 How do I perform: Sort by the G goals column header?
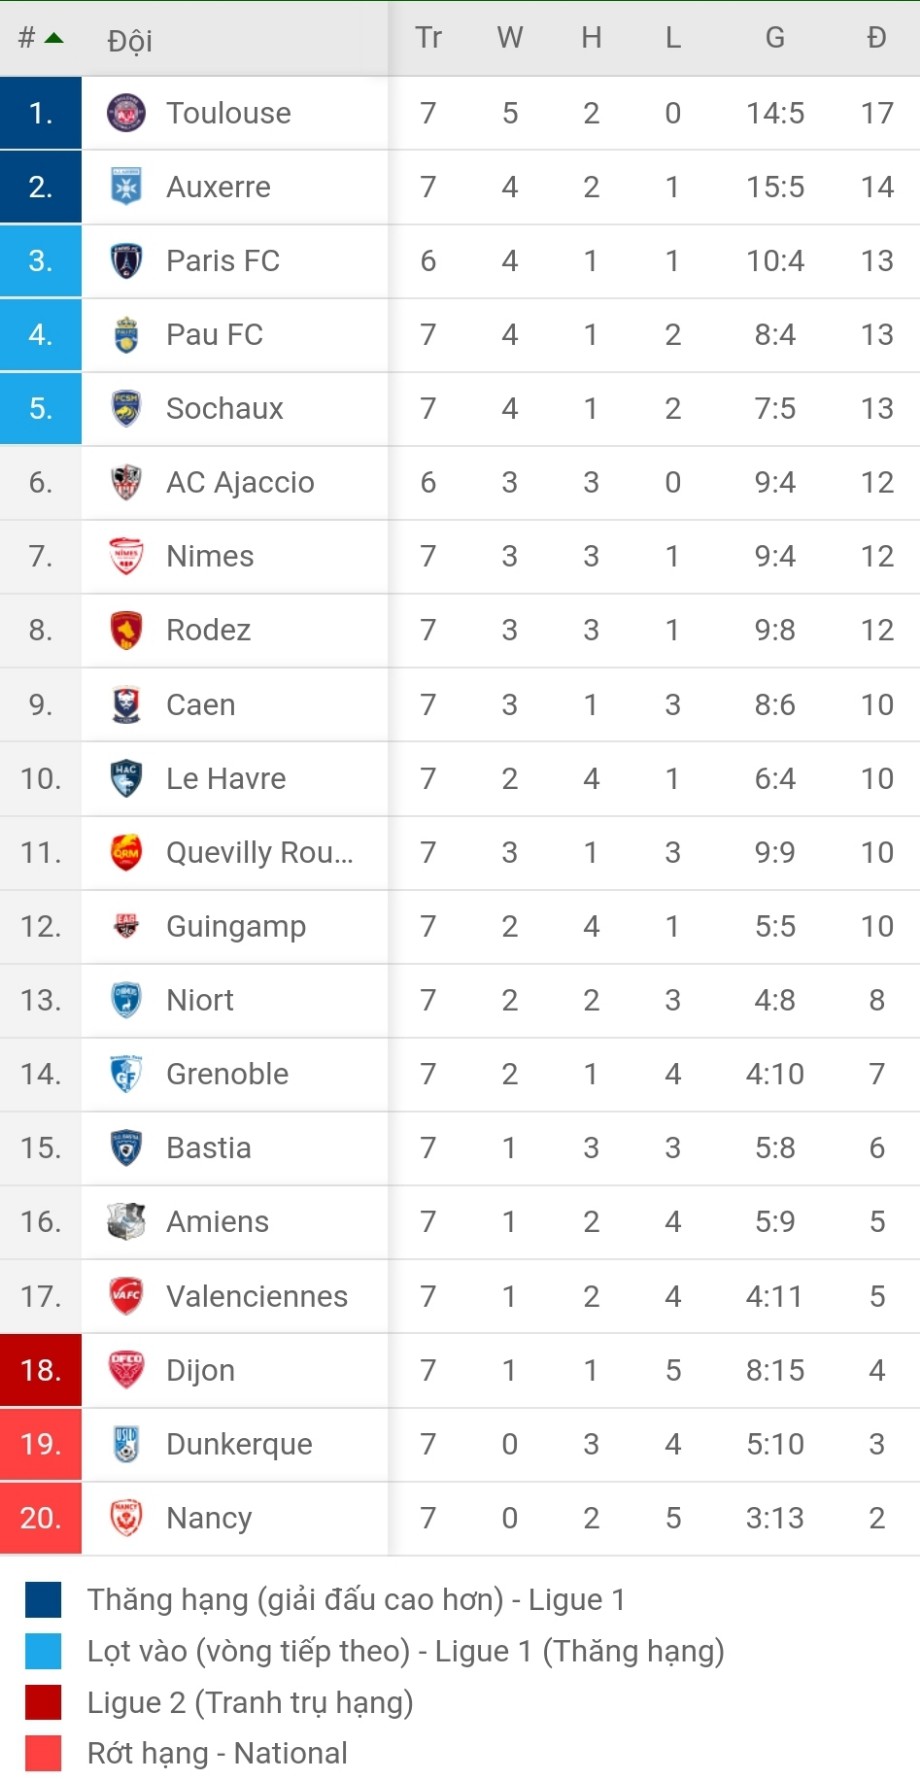(x=775, y=38)
